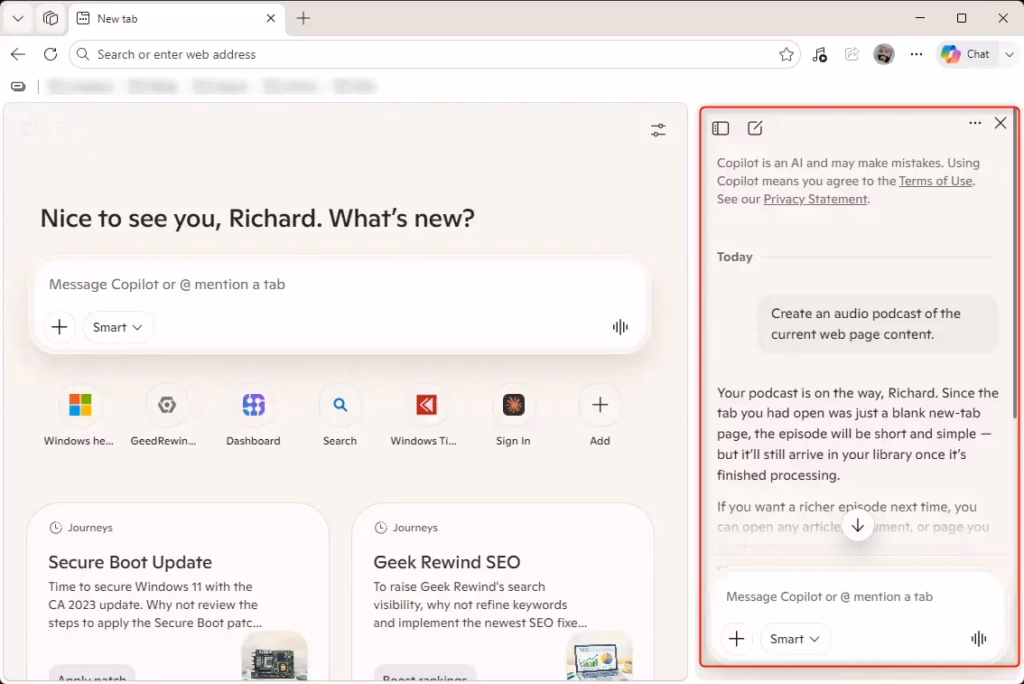The width and height of the screenshot is (1024, 684).
Task: Open the GeedRewin... shortcut tile
Action: click(165, 415)
